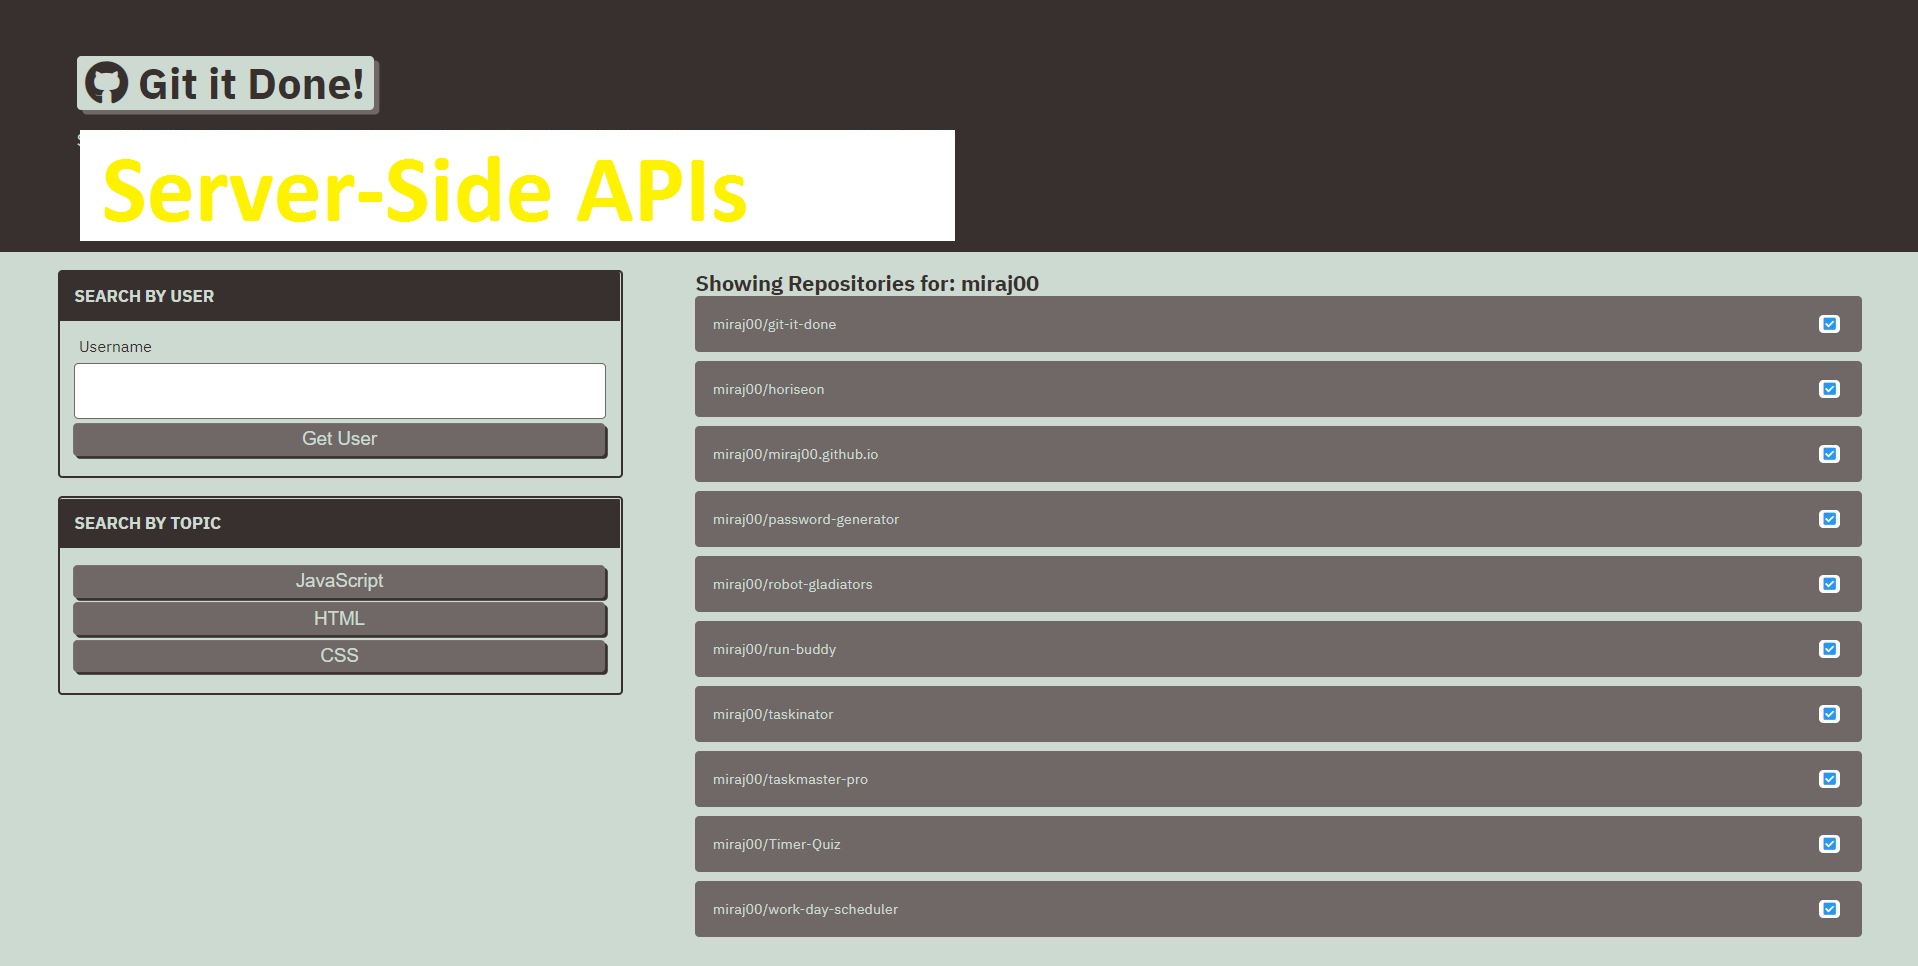Open the miraj00/taskinator repository

1278,714
